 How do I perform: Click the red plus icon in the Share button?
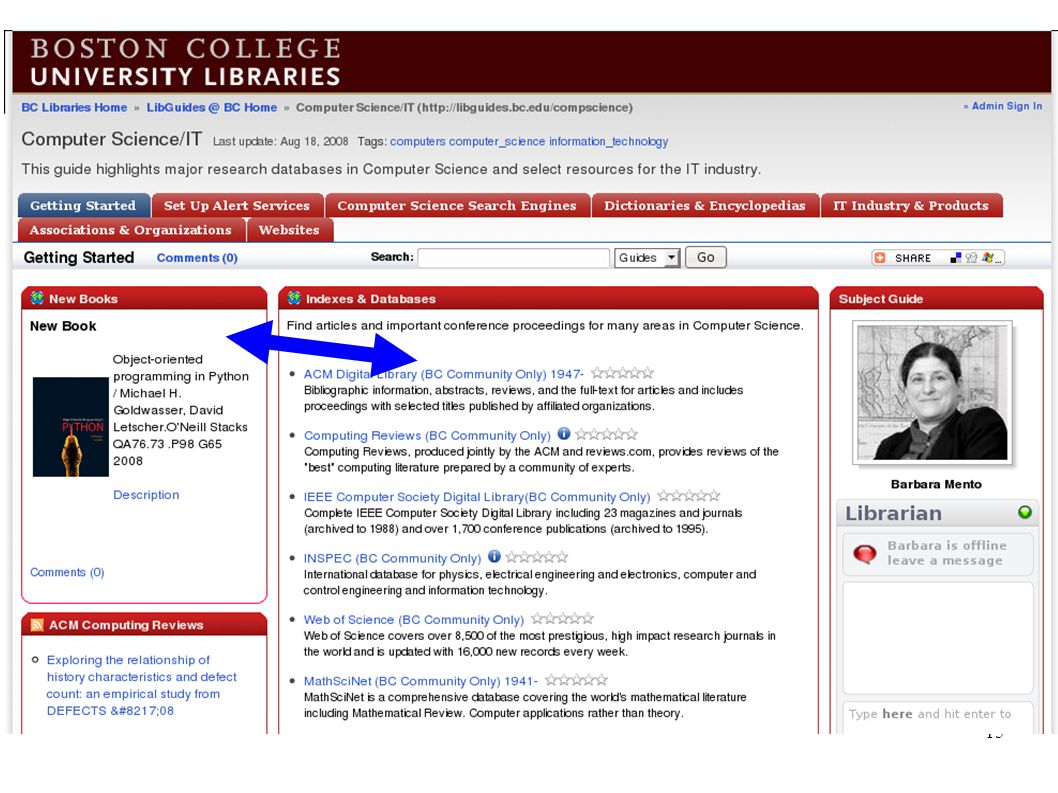(880, 258)
